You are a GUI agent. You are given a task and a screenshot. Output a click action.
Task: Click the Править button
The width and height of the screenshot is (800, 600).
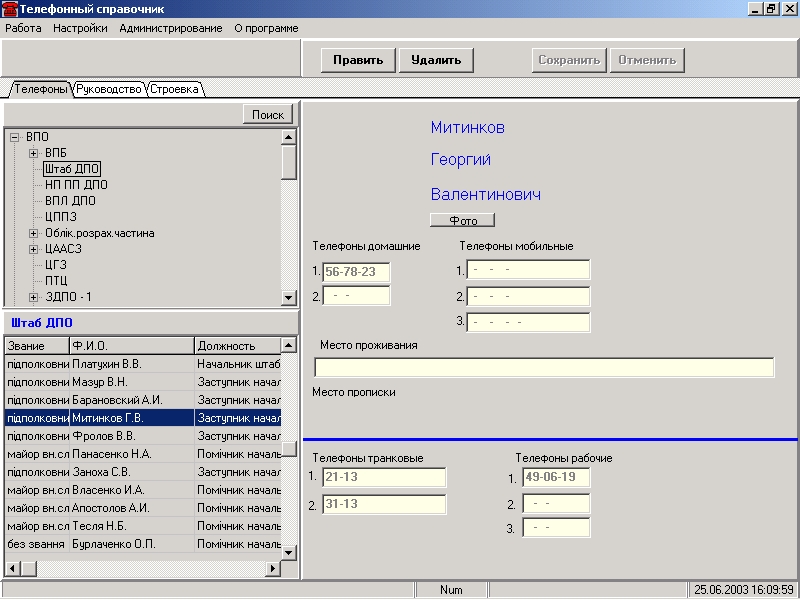pyautogui.click(x=358, y=60)
